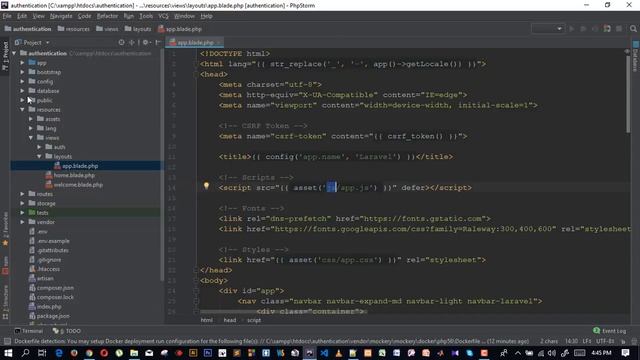The height and width of the screenshot is (360, 640).
Task: Click the volume icon in system tray
Action: click(552, 353)
